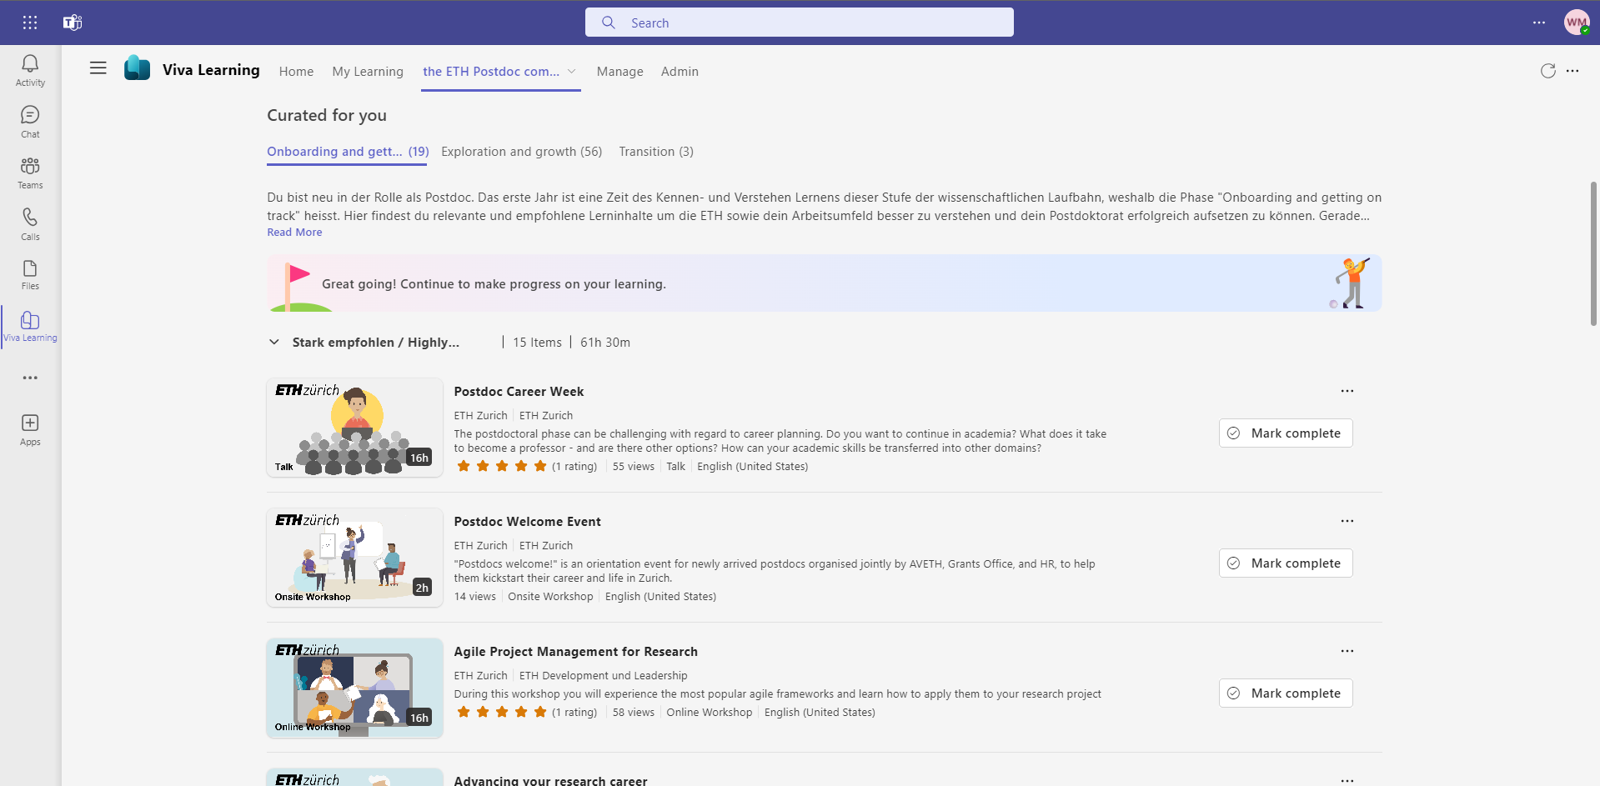The height and width of the screenshot is (786, 1600).
Task: Select the ETH Postdoc com... tab
Action: [491, 71]
